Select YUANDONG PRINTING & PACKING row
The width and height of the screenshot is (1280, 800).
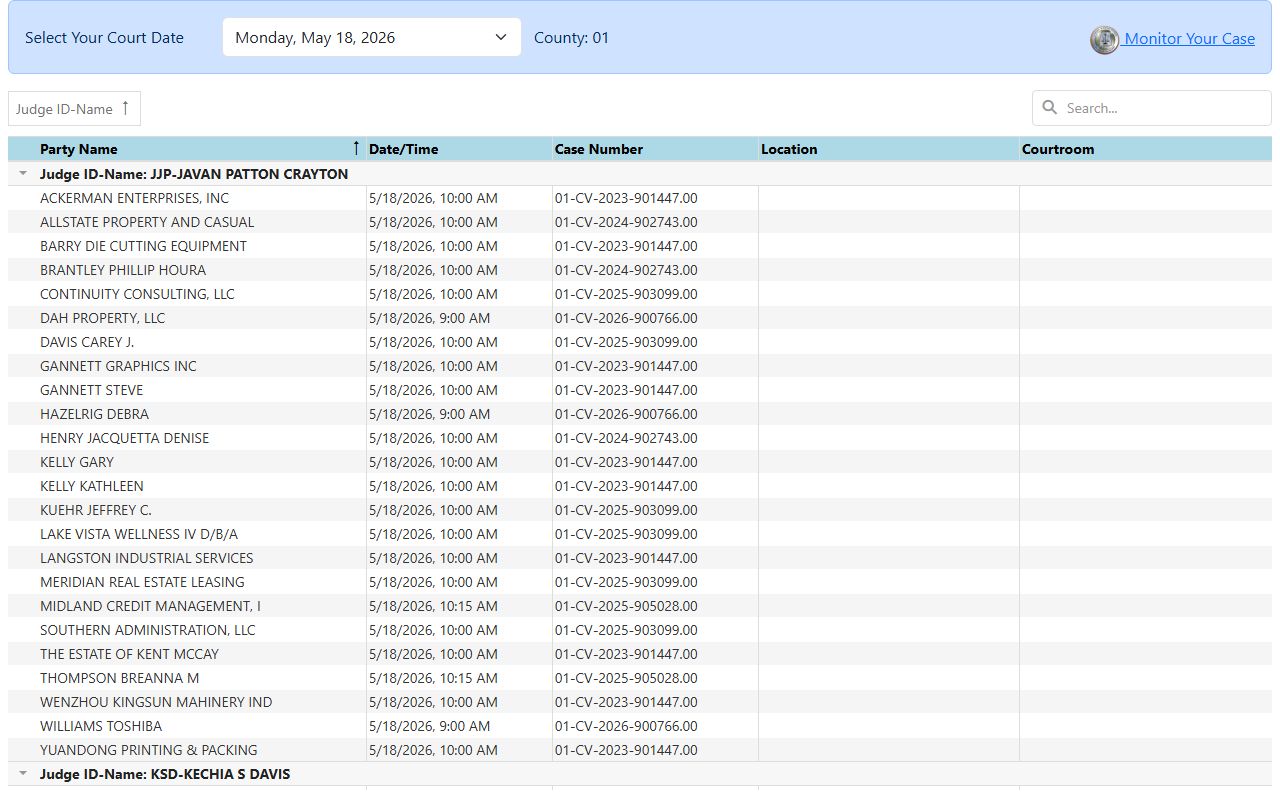(x=640, y=750)
